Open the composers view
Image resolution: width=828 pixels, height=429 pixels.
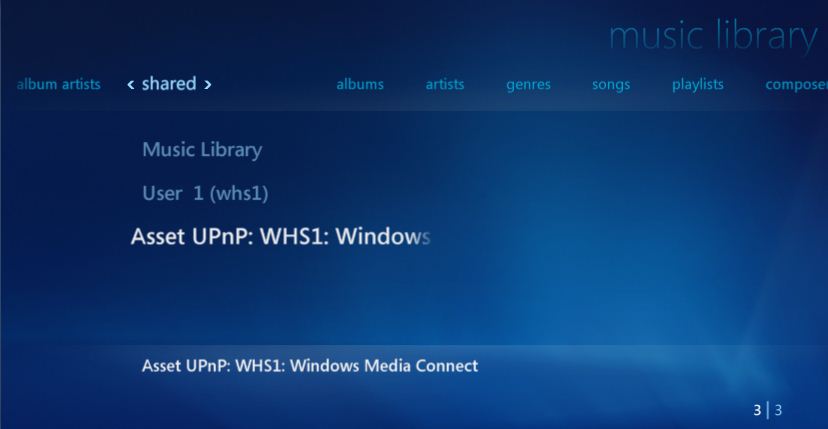(796, 85)
